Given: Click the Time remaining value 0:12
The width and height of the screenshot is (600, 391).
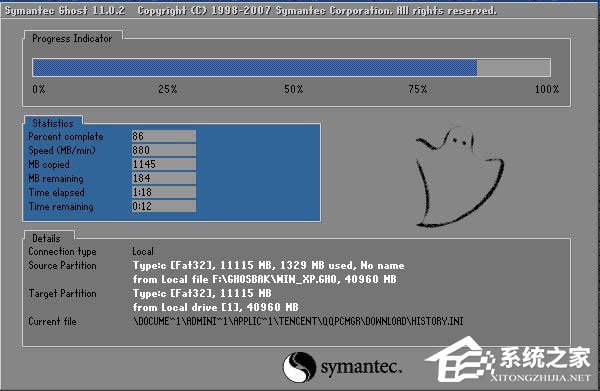Looking at the screenshot, I should point(164,206).
